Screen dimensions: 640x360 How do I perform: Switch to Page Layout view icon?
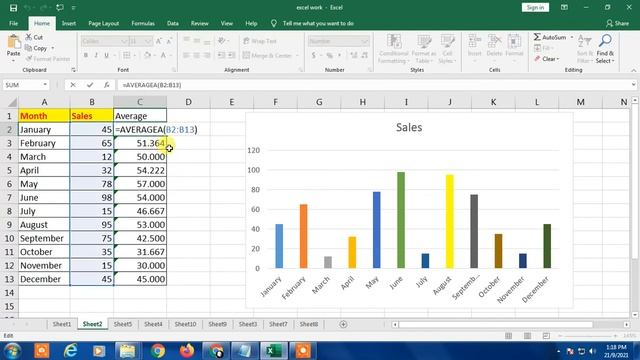tap(527, 336)
